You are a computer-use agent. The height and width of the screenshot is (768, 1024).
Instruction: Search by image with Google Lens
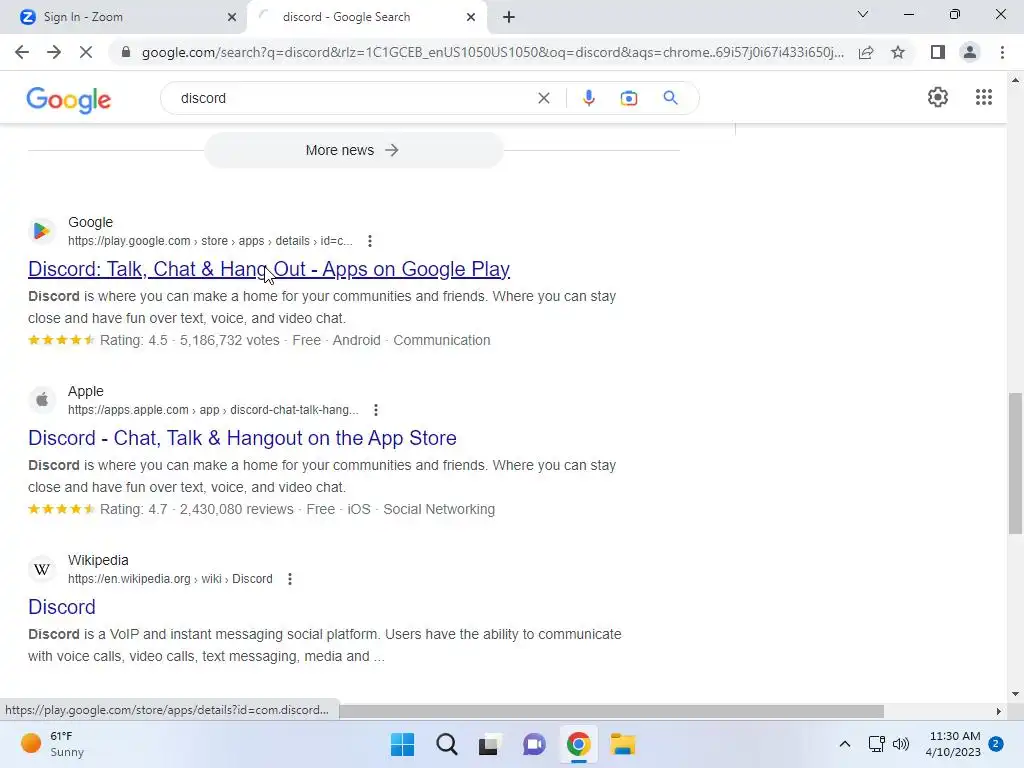click(x=629, y=98)
